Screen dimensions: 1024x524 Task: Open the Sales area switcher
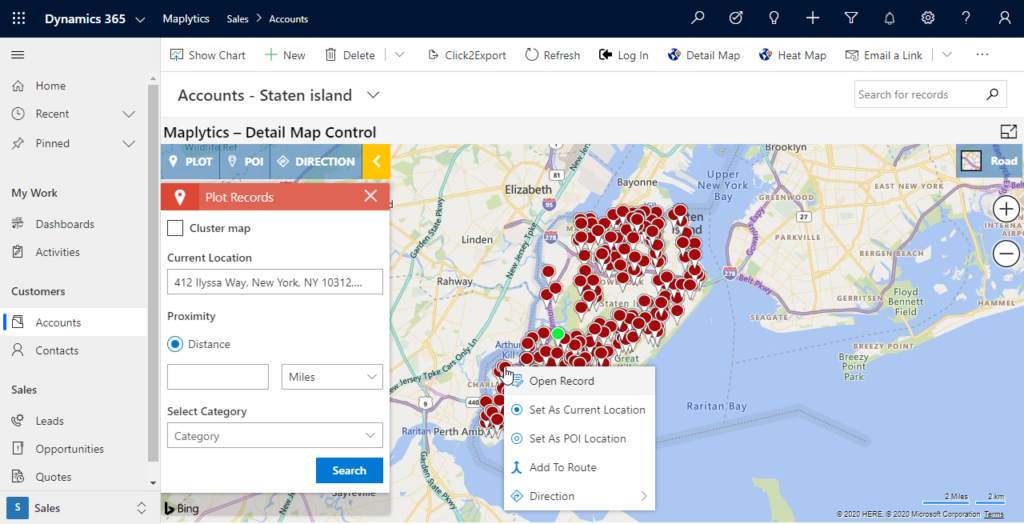click(80, 508)
